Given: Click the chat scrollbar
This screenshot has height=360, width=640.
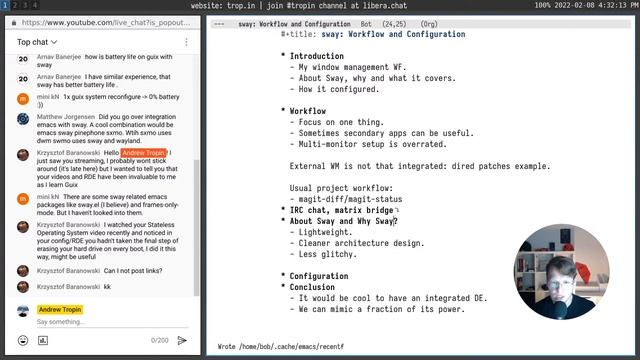Looking at the screenshot, I should coord(196,227).
